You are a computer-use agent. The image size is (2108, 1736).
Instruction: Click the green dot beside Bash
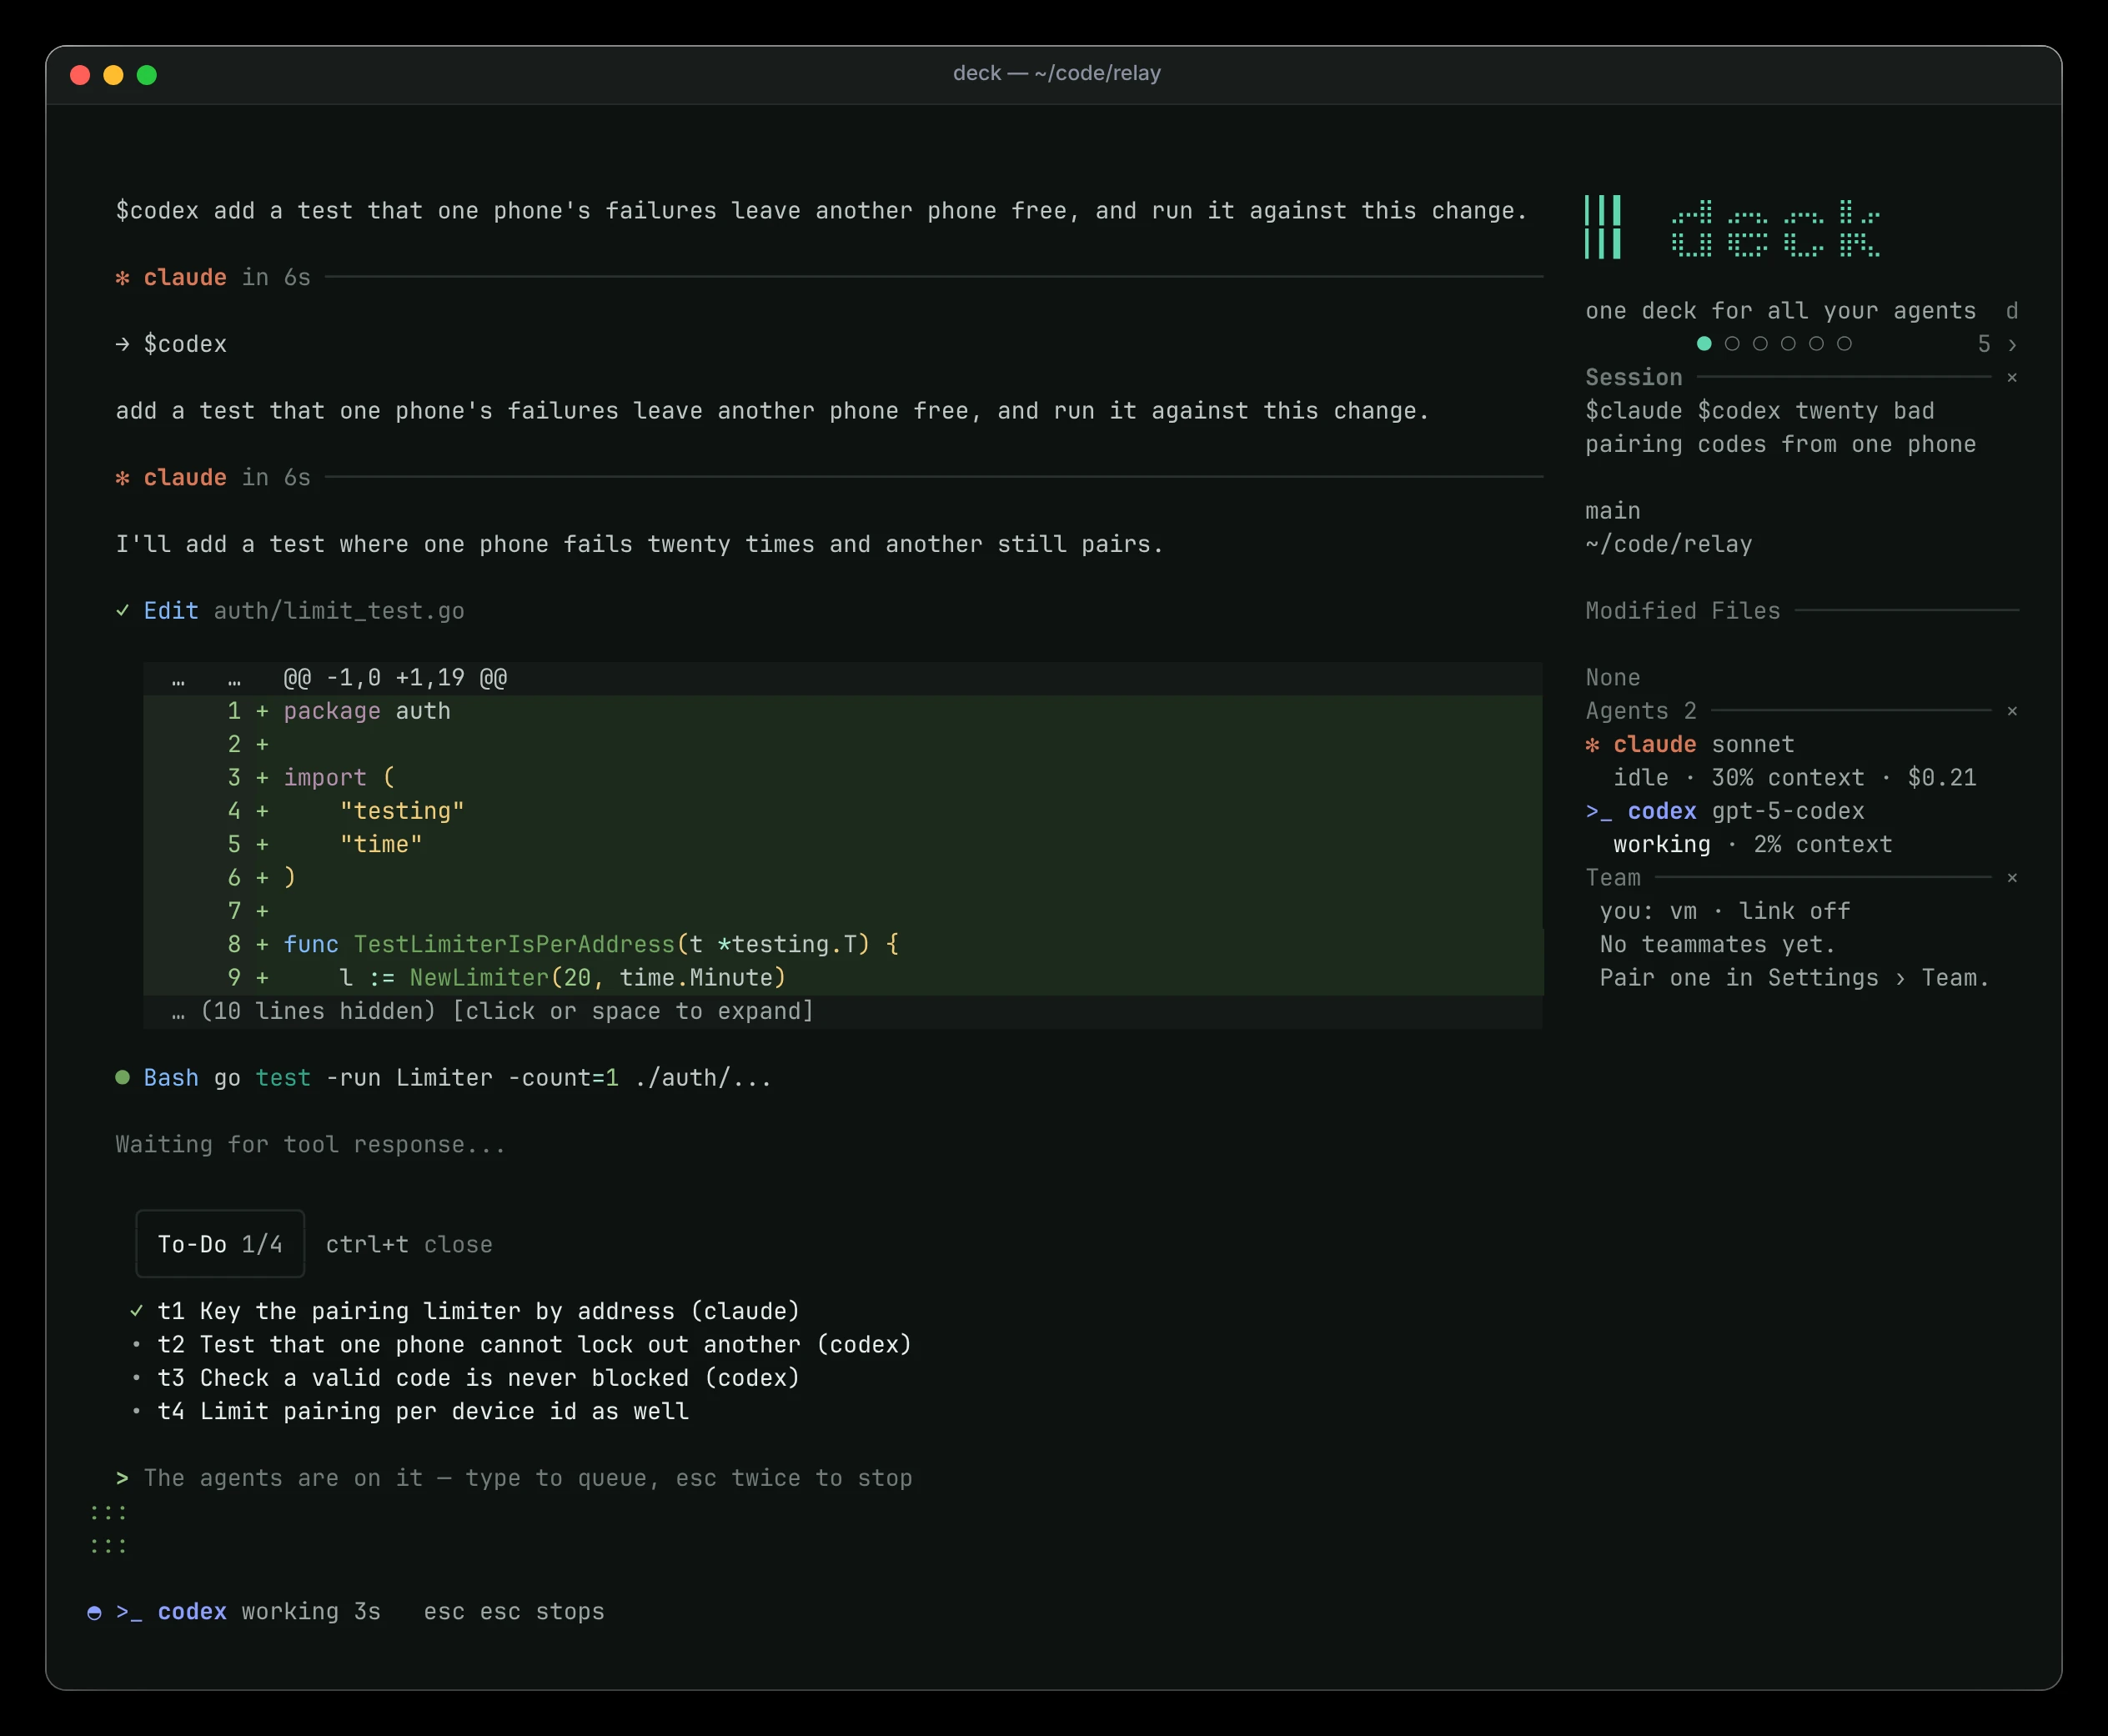pyautogui.click(x=122, y=1078)
